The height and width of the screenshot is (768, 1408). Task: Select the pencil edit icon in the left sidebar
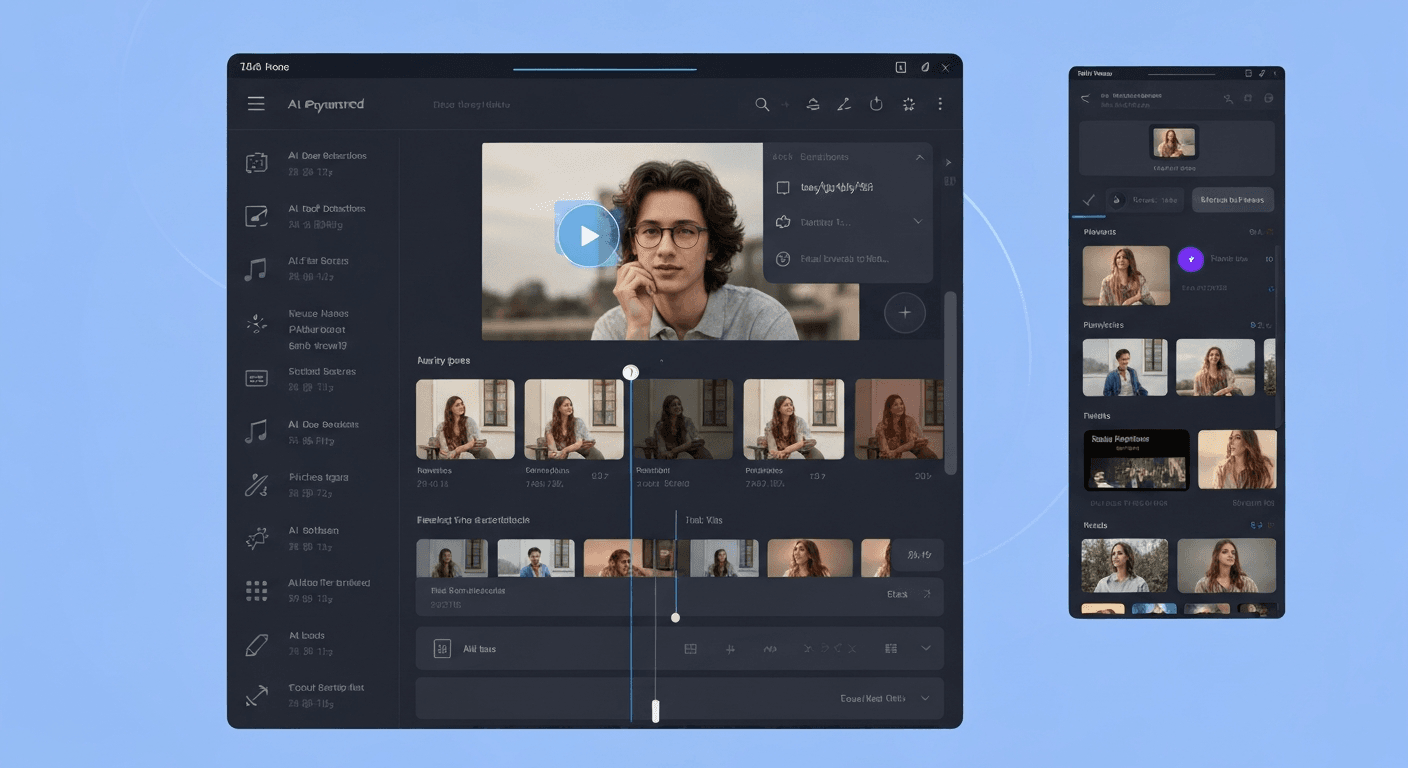[x=256, y=642]
